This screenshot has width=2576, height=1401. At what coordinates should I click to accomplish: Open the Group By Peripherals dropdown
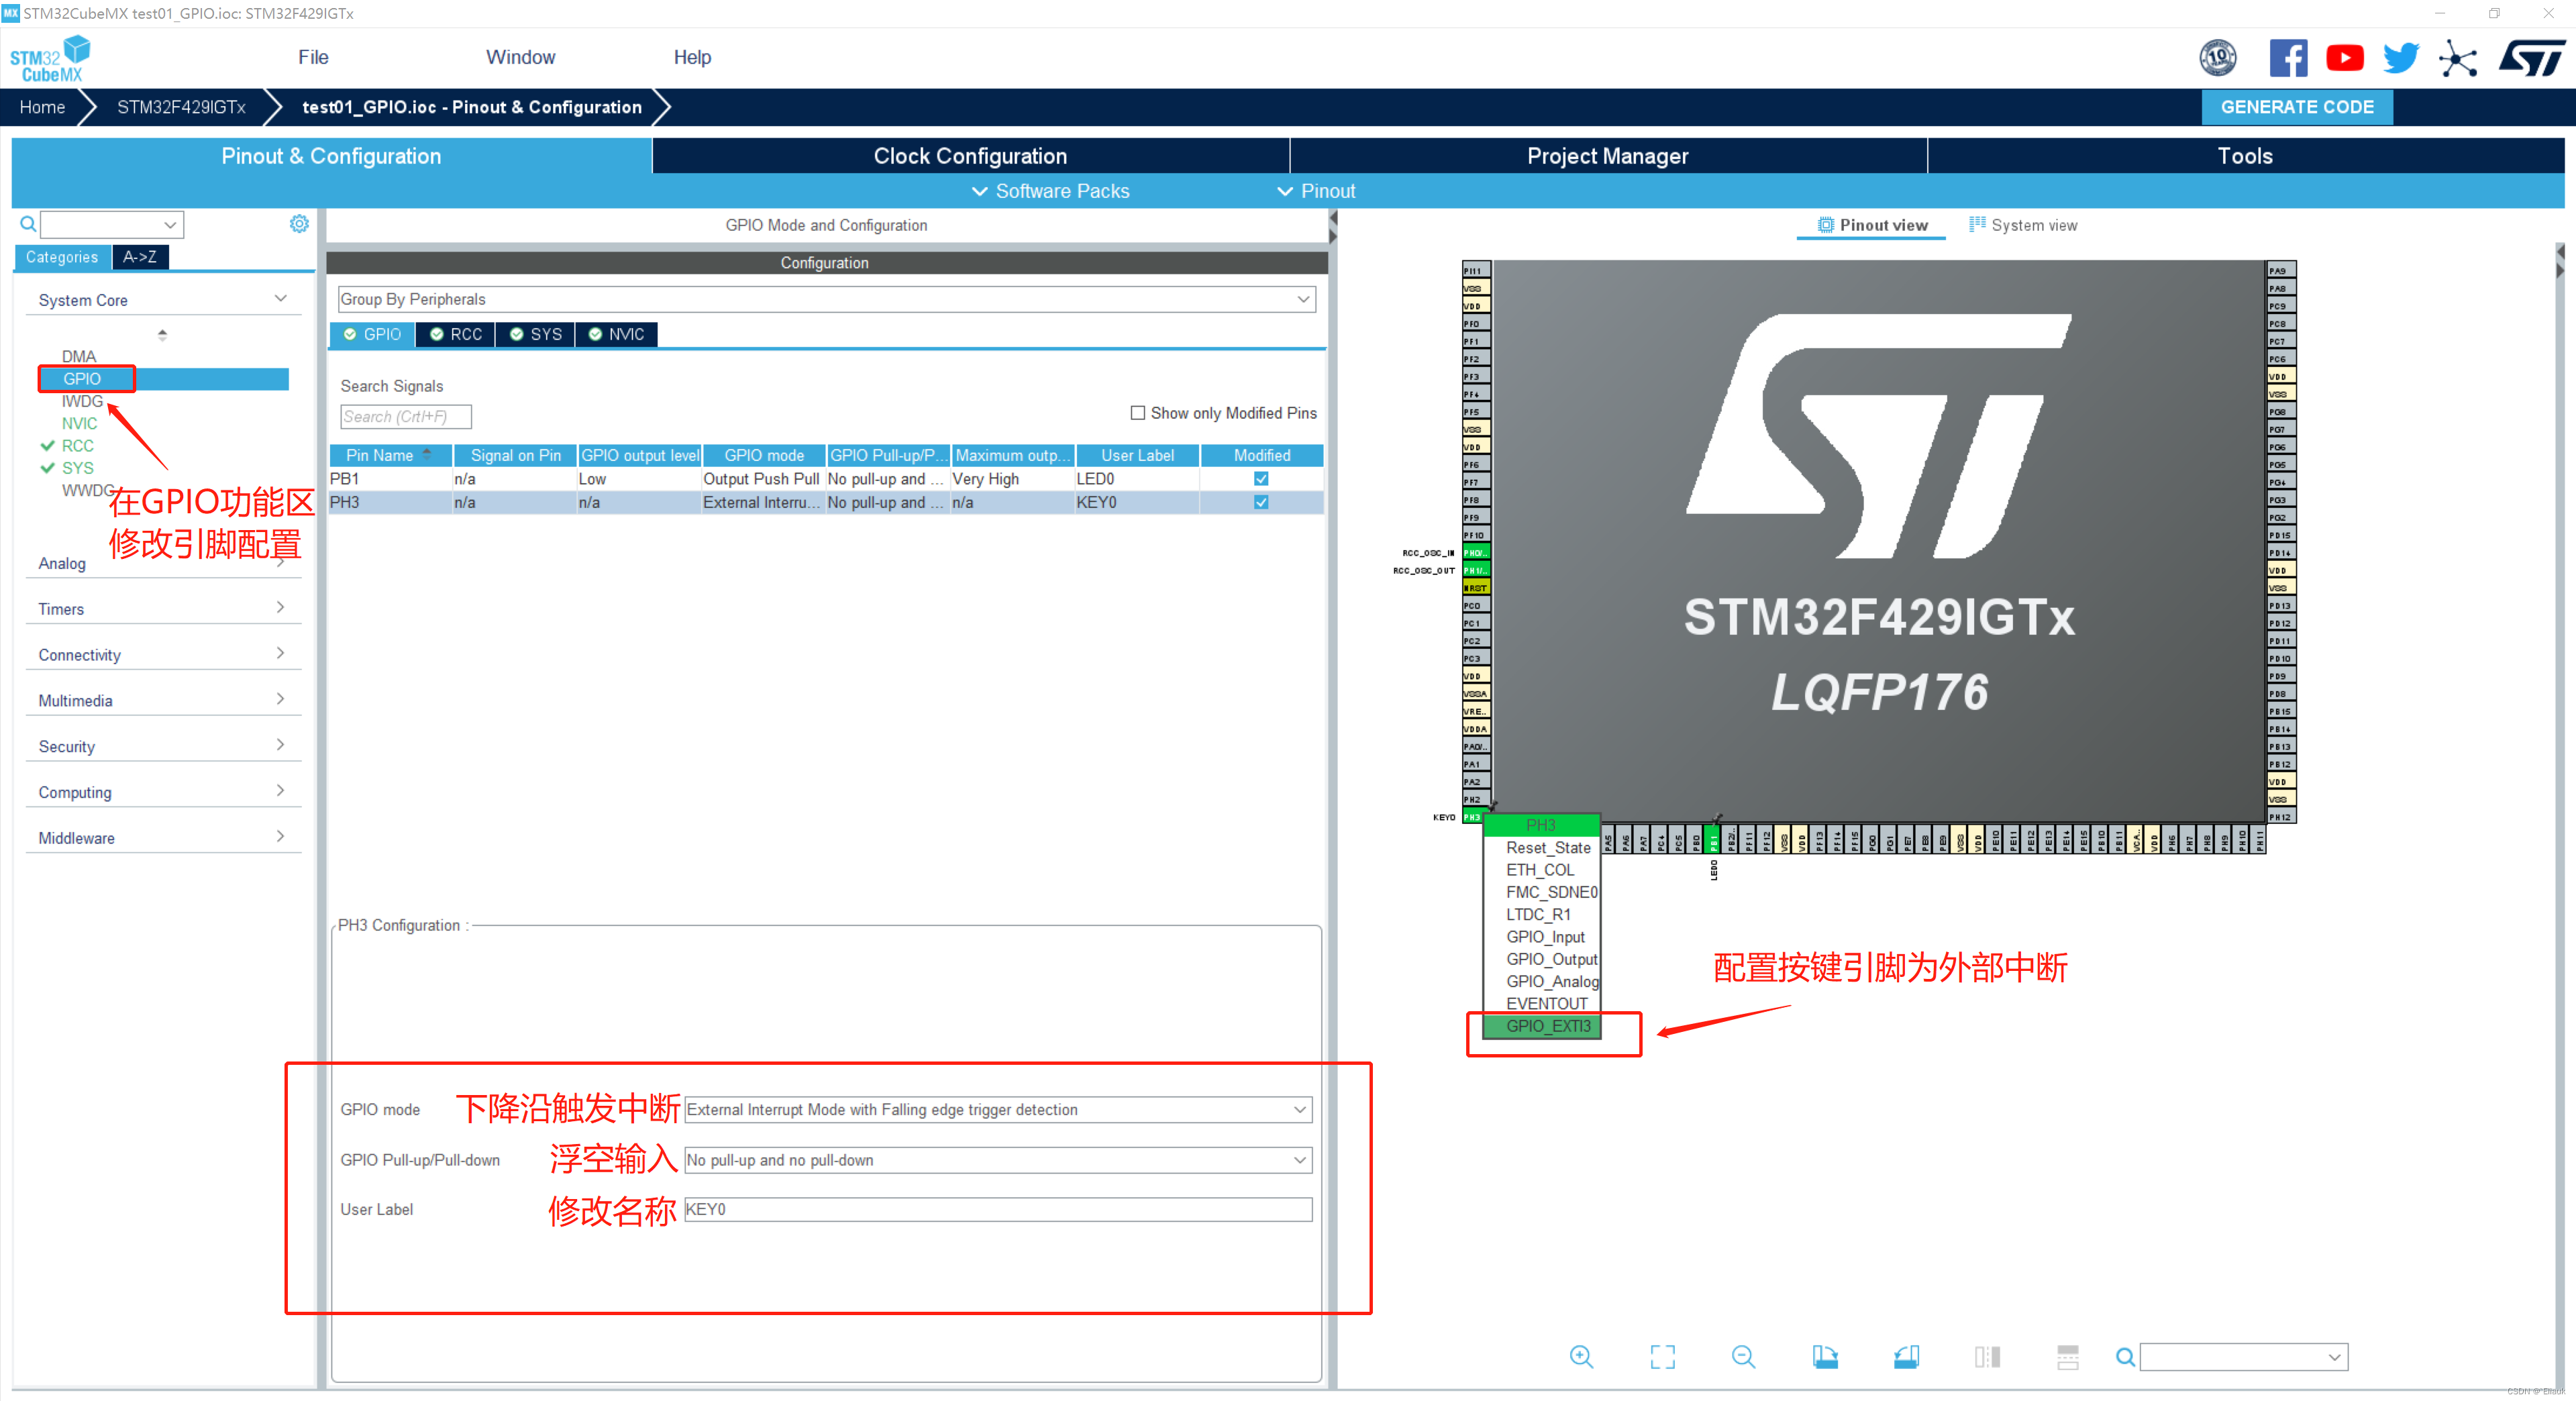(826, 298)
